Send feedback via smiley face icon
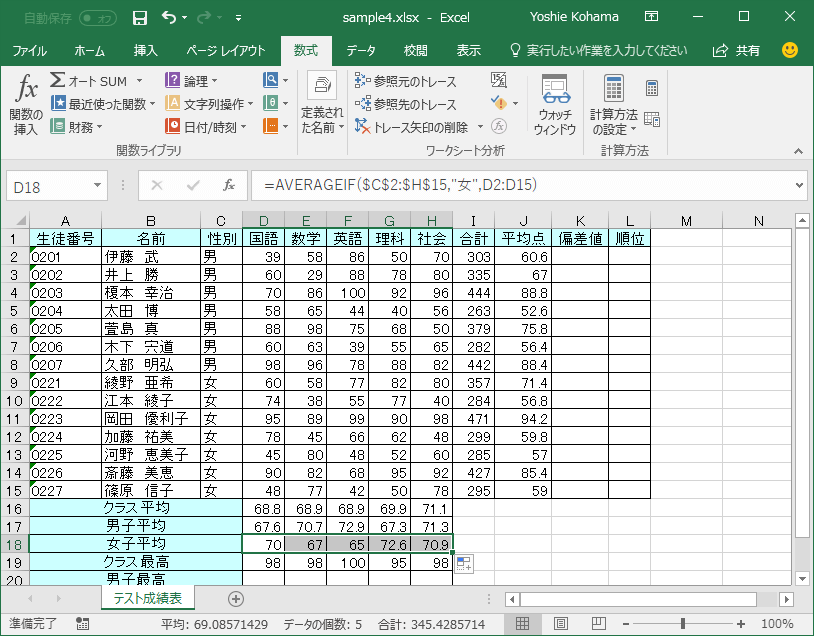814x636 pixels. (x=790, y=50)
